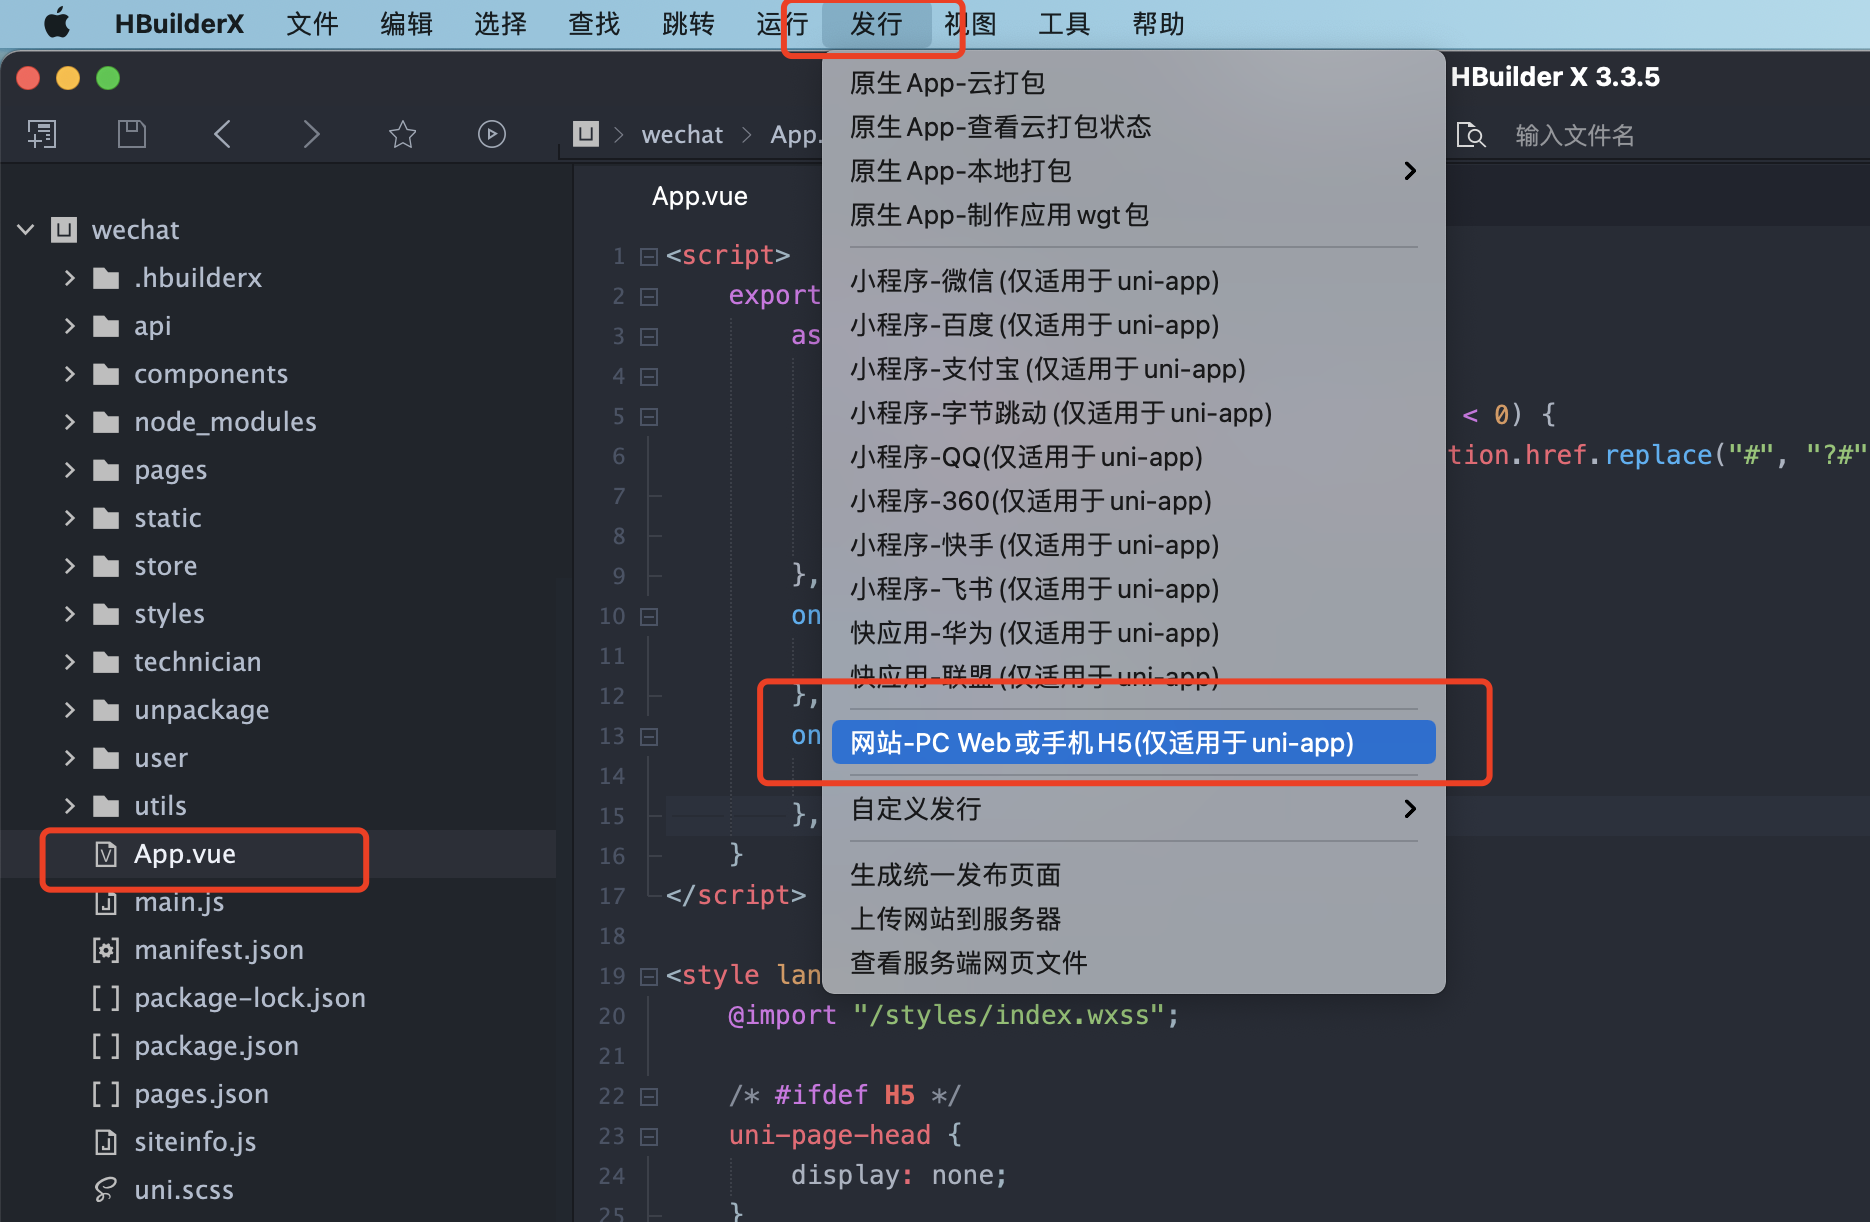This screenshot has height=1222, width=1870.
Task: Expand the components folder
Action: coord(69,374)
